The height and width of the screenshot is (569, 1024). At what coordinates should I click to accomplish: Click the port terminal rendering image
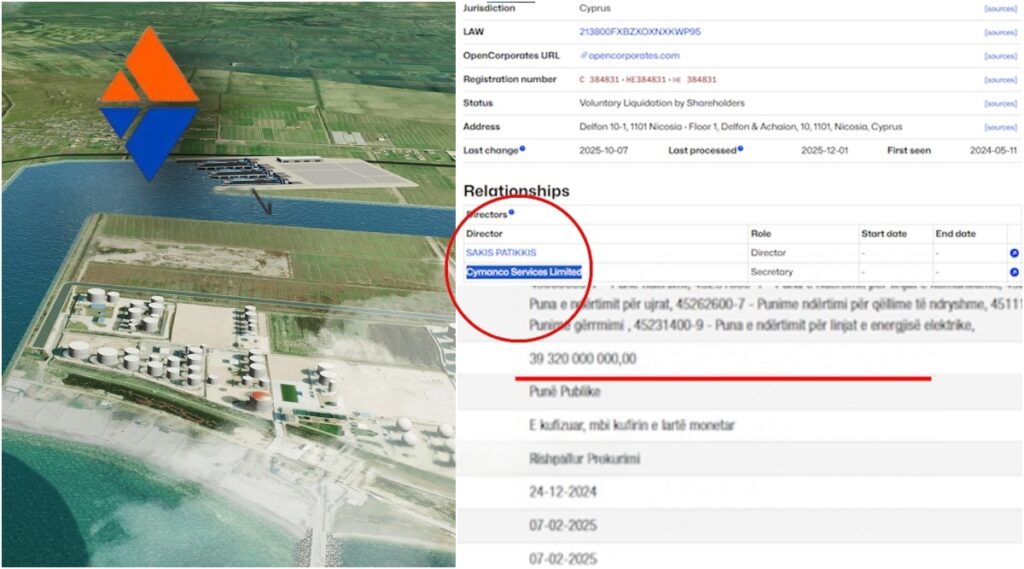229,284
